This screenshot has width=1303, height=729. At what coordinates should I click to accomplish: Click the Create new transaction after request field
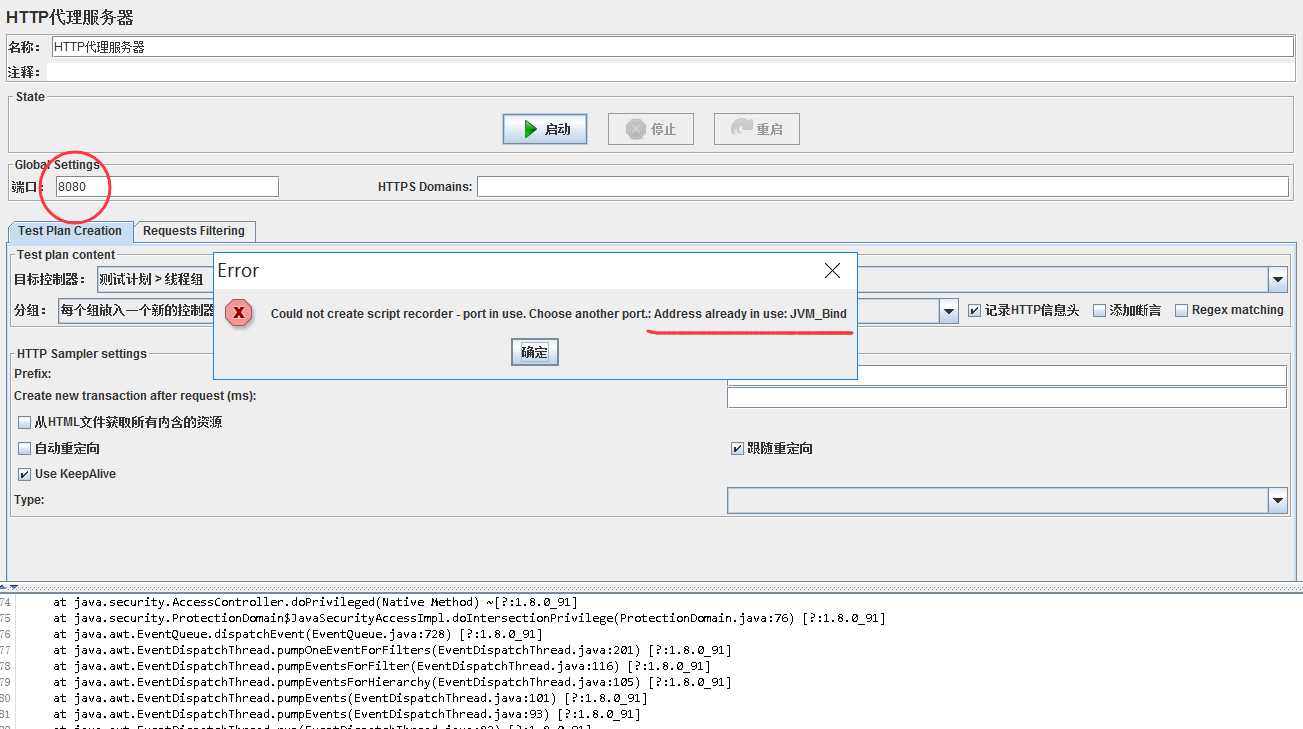[1007, 397]
